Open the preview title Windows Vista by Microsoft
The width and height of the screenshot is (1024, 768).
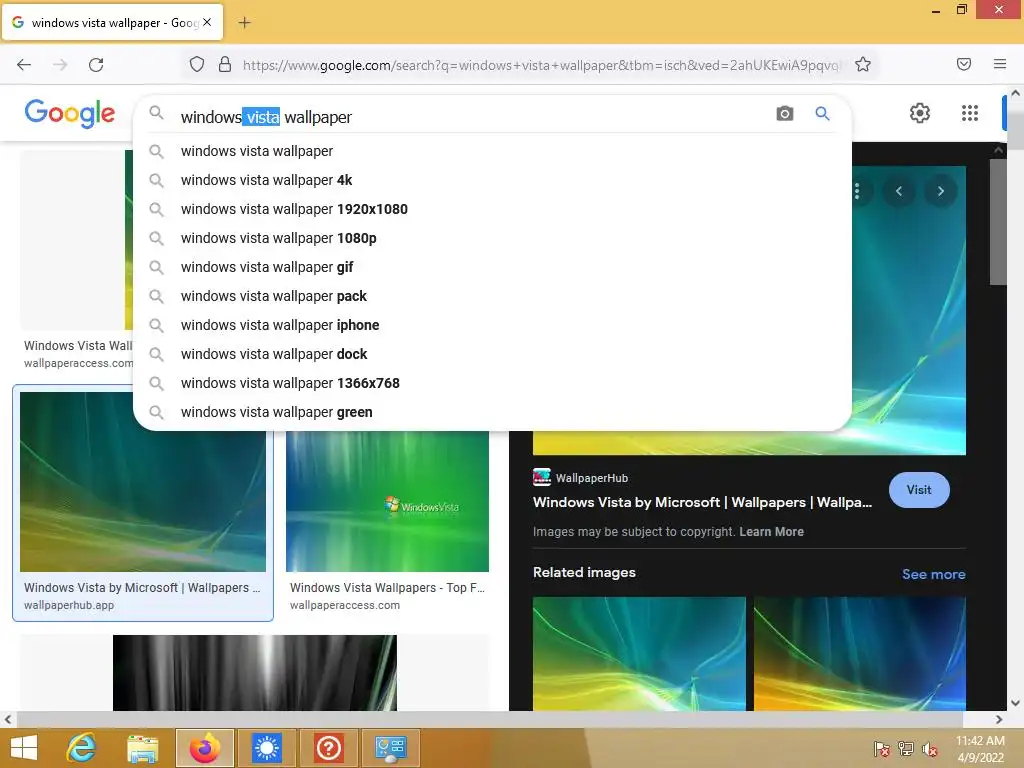click(702, 502)
